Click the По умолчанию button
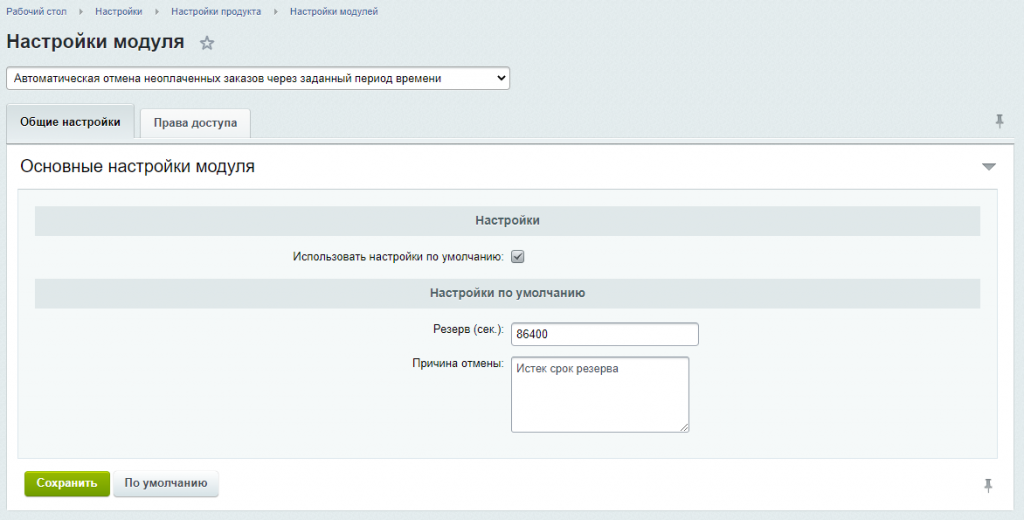This screenshot has height=520, width=1024. coord(166,483)
